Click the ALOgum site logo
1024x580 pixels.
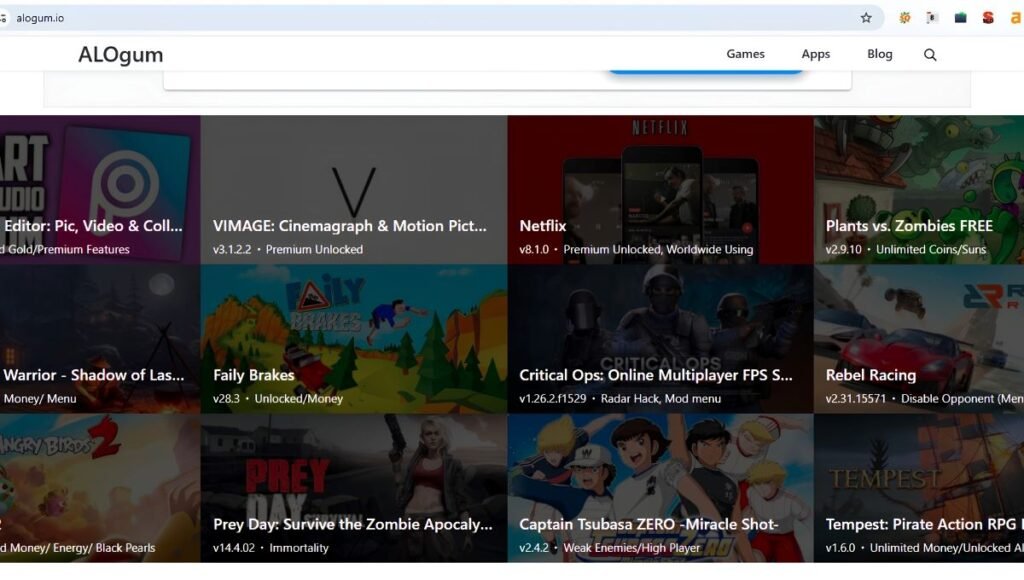click(121, 55)
